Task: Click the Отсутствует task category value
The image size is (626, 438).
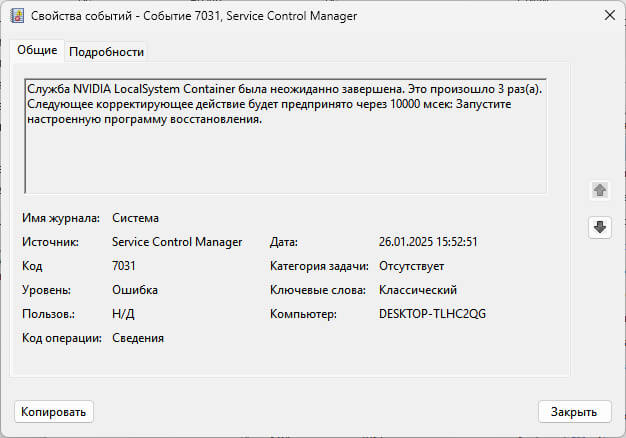Action: pos(411,266)
